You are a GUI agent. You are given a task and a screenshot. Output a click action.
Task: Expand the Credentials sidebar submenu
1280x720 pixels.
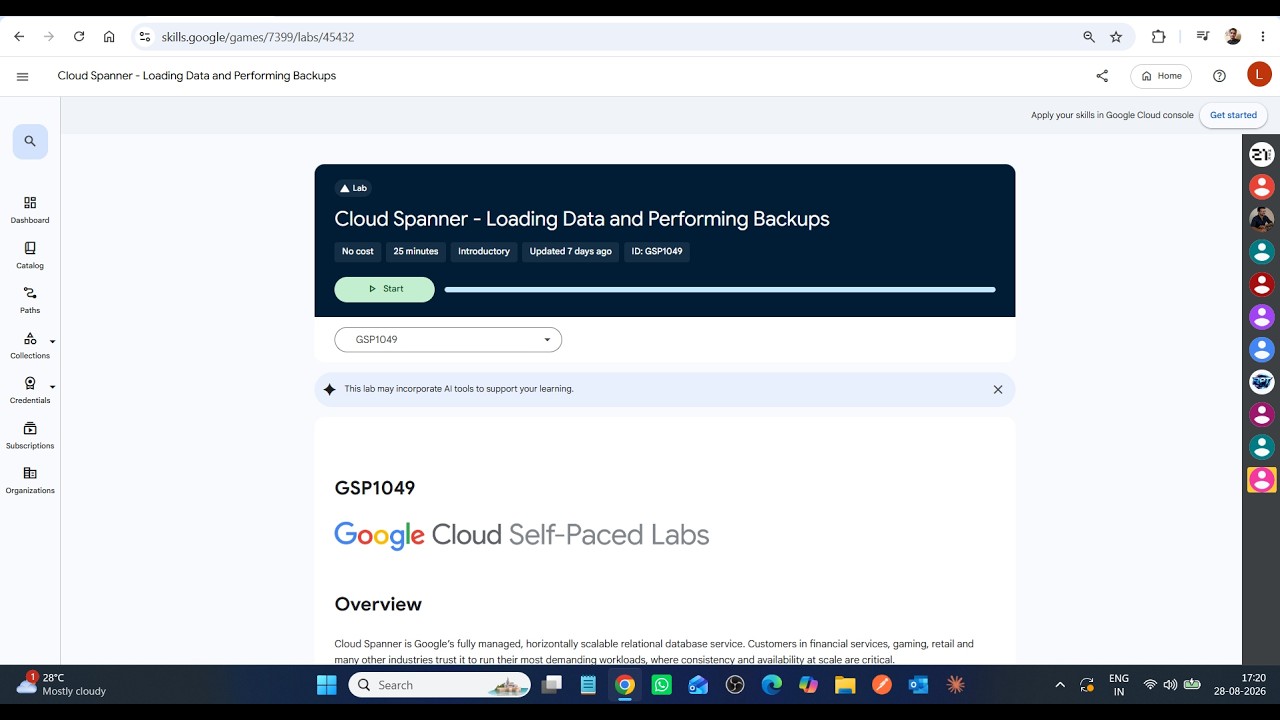pyautogui.click(x=52, y=387)
